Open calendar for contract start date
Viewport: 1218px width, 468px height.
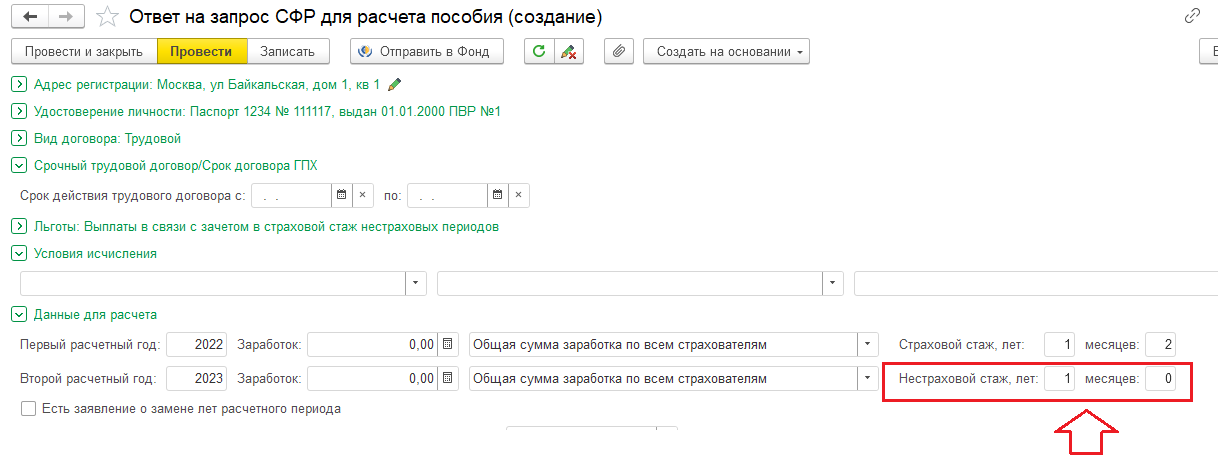(341, 195)
